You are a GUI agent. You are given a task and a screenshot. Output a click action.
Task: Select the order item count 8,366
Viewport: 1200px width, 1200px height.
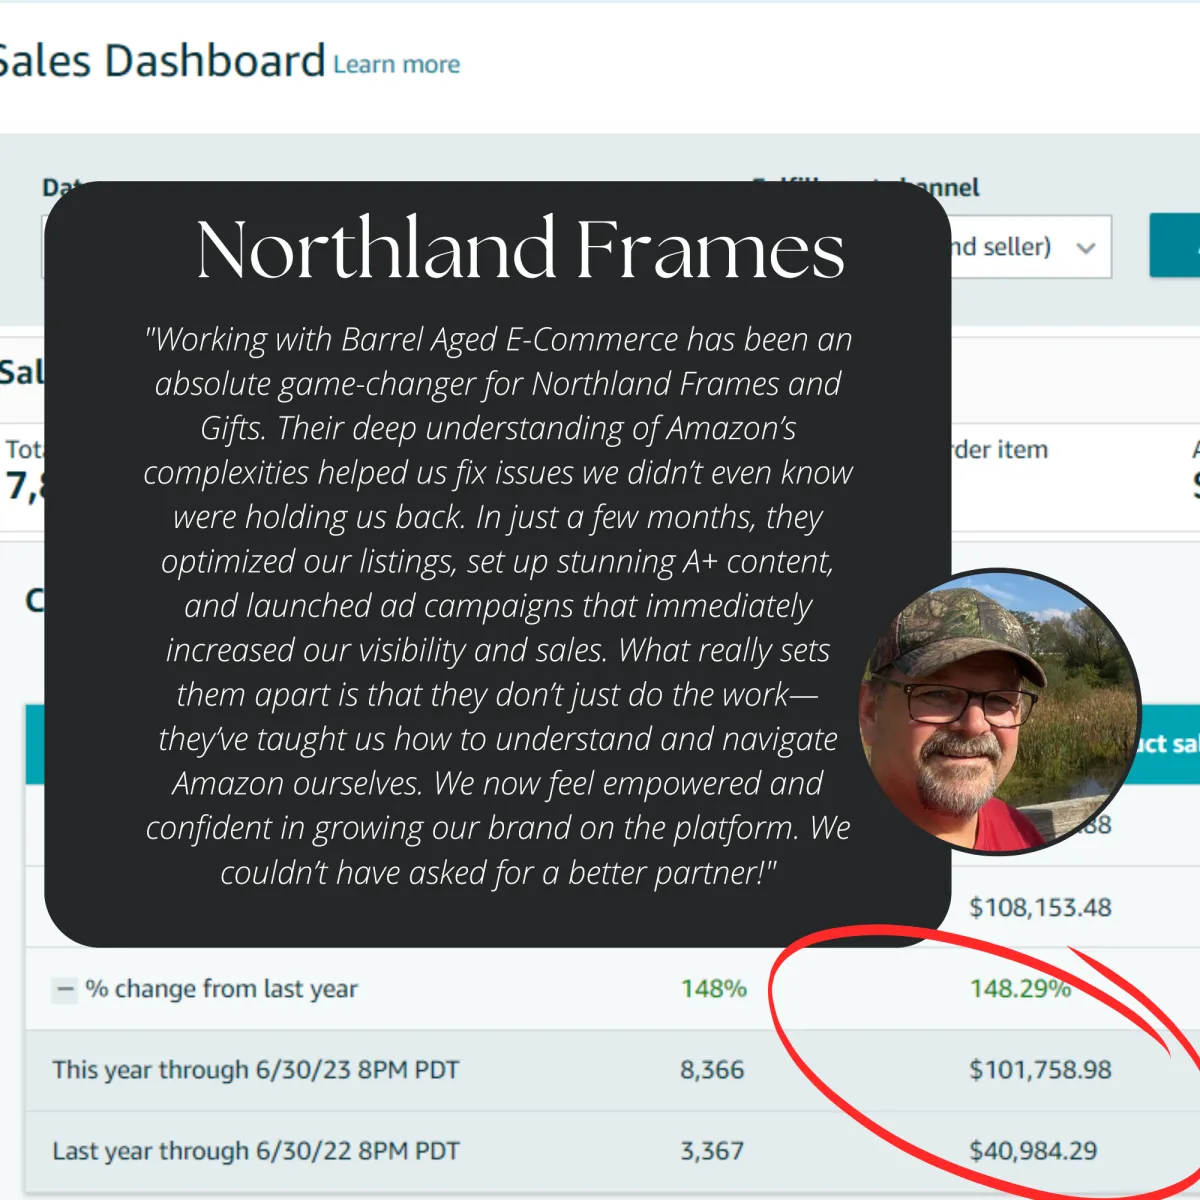point(712,1069)
